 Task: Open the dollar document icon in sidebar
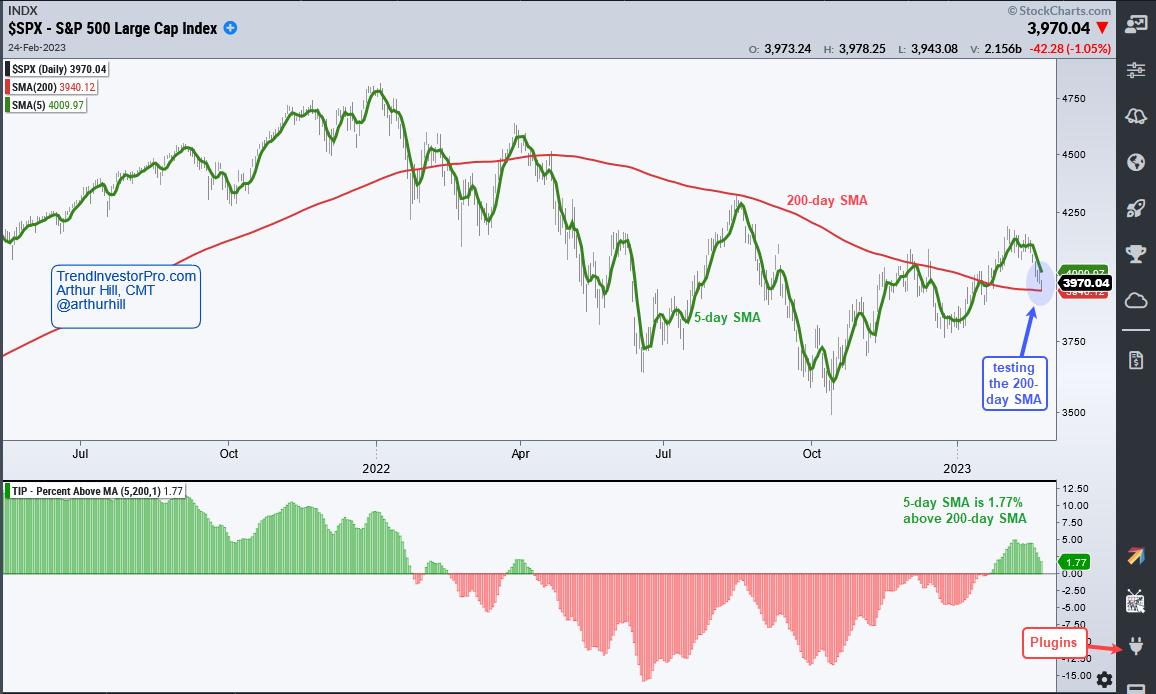[1136, 359]
